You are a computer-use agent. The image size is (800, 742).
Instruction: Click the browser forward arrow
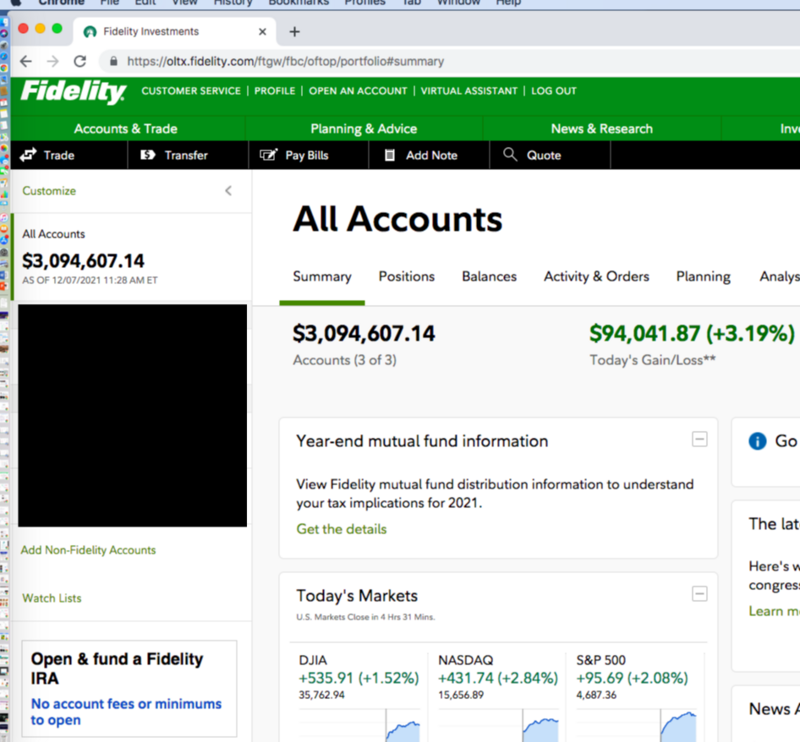[x=53, y=61]
